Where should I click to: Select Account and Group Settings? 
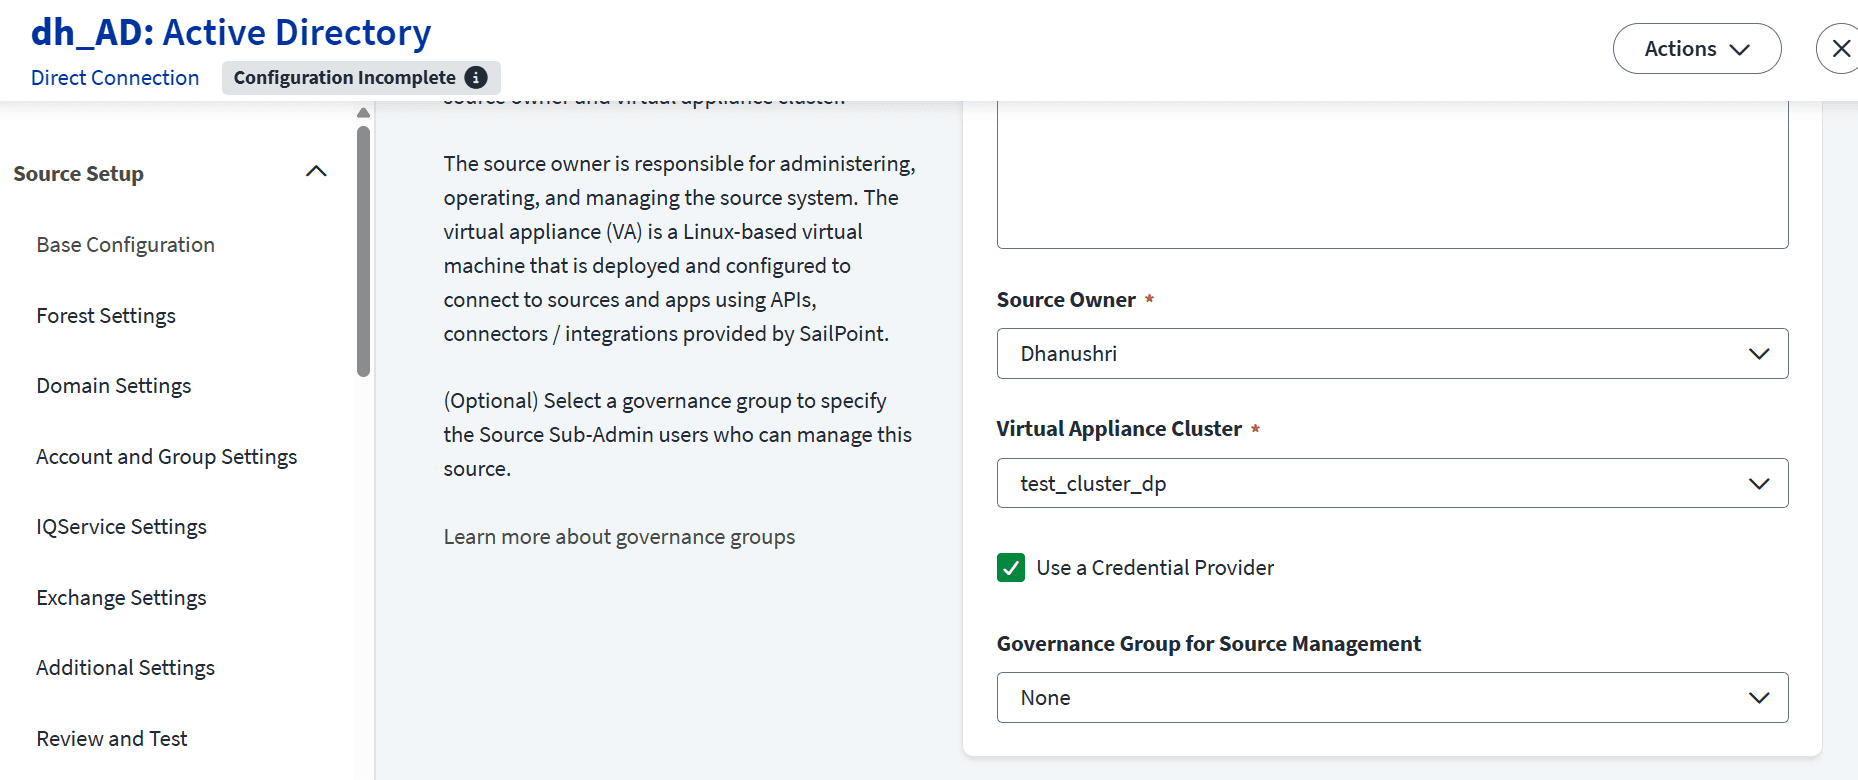tap(167, 457)
